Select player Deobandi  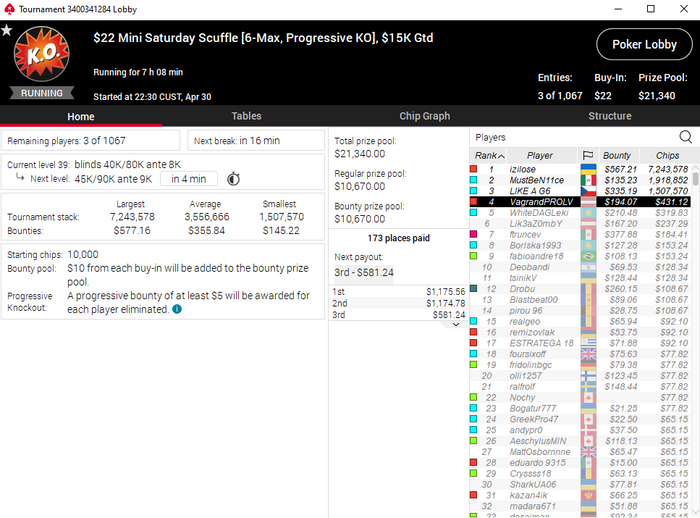(x=579, y=267)
